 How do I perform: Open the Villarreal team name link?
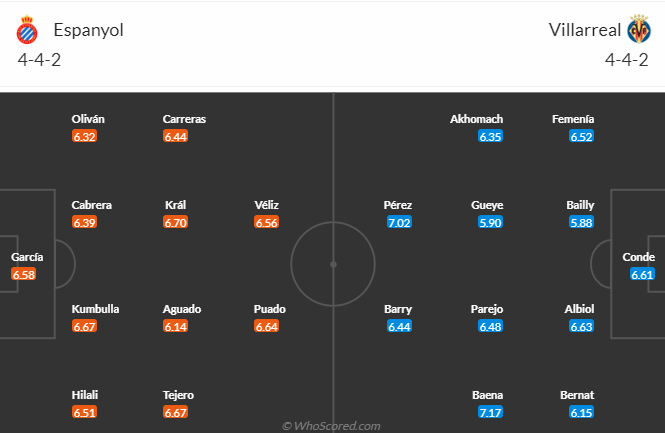[x=585, y=30]
